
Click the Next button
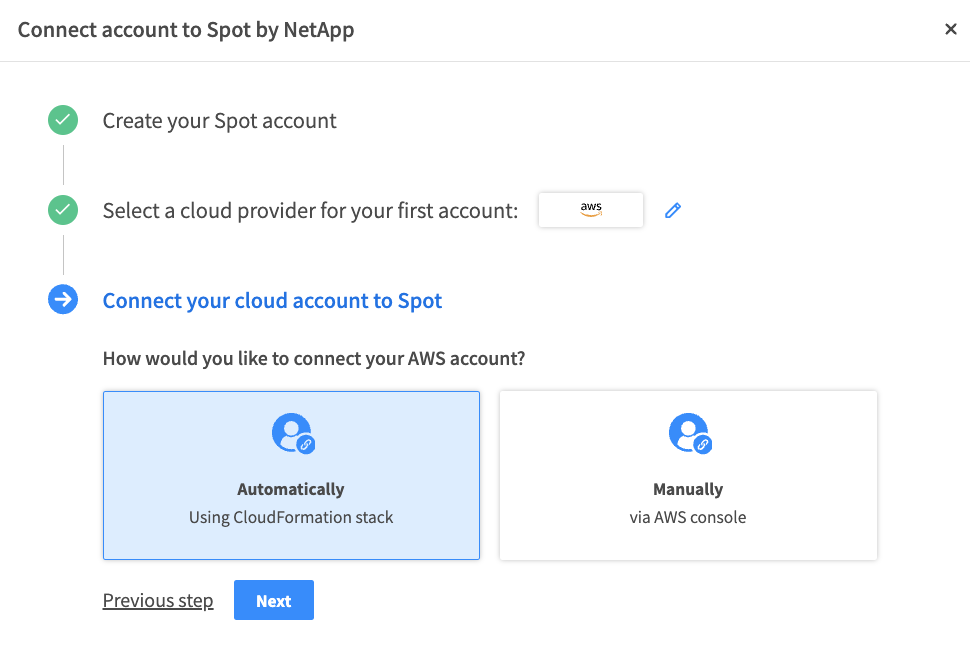(273, 600)
